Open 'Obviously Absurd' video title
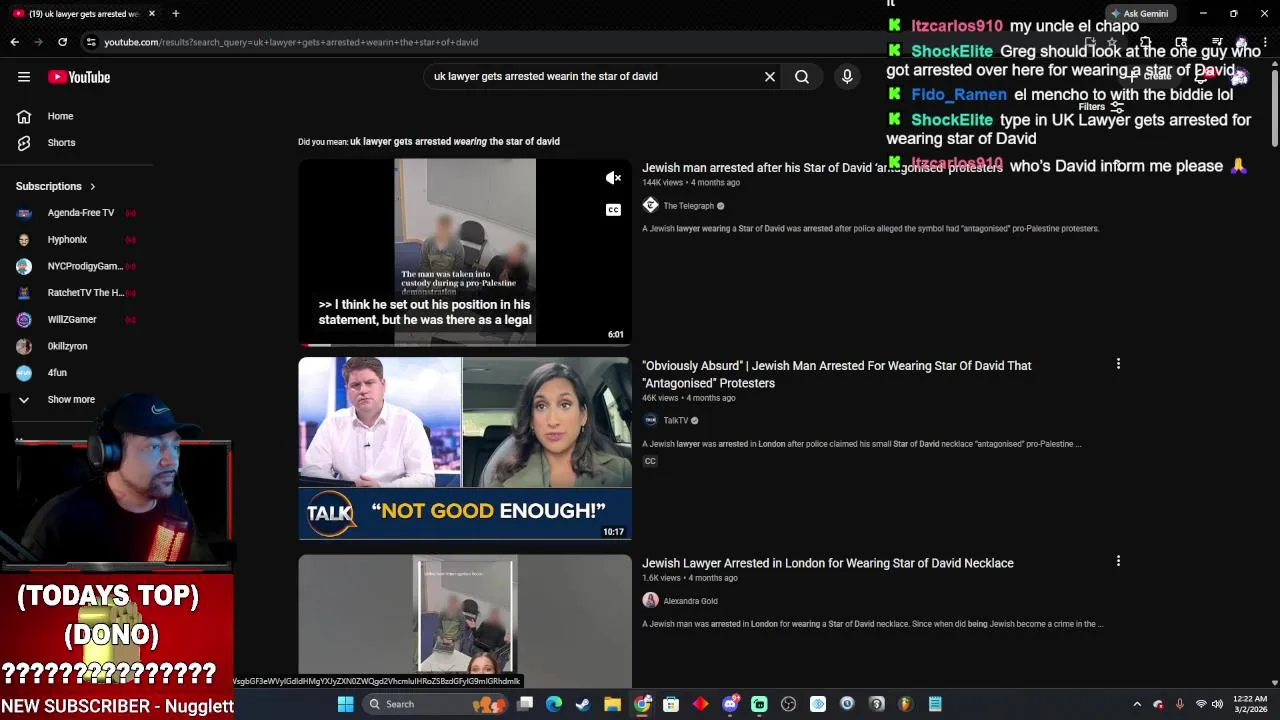Screen dimensions: 1280x720 (837, 375)
